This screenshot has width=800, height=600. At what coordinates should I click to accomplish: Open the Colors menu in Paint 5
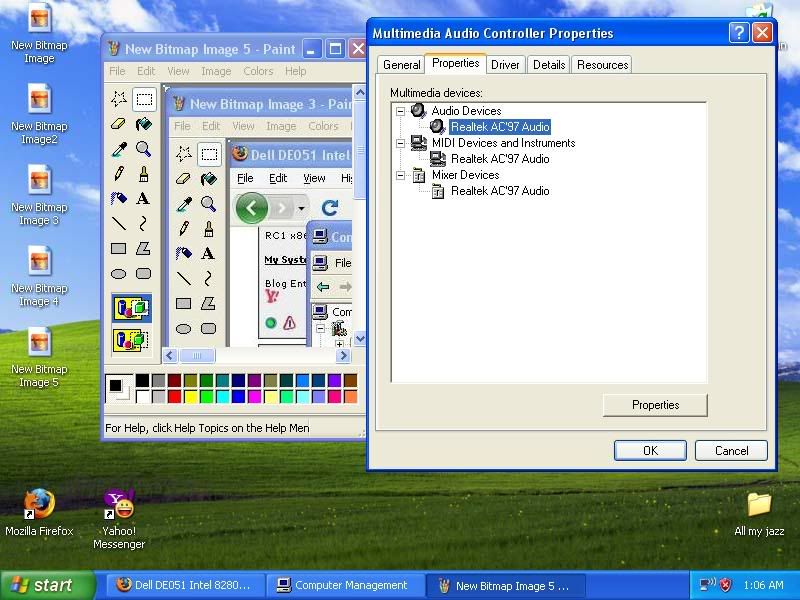pyautogui.click(x=258, y=71)
